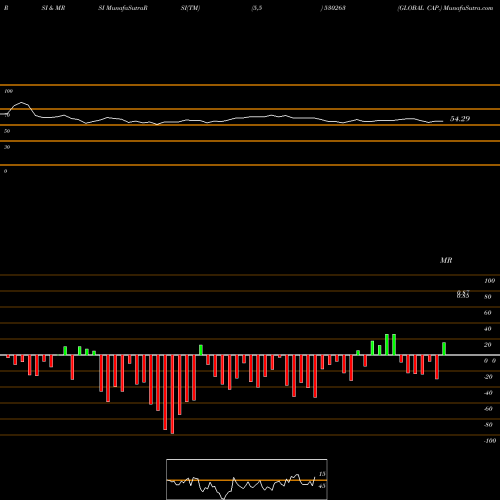Click the -20 label on MR axis

(488, 377)
